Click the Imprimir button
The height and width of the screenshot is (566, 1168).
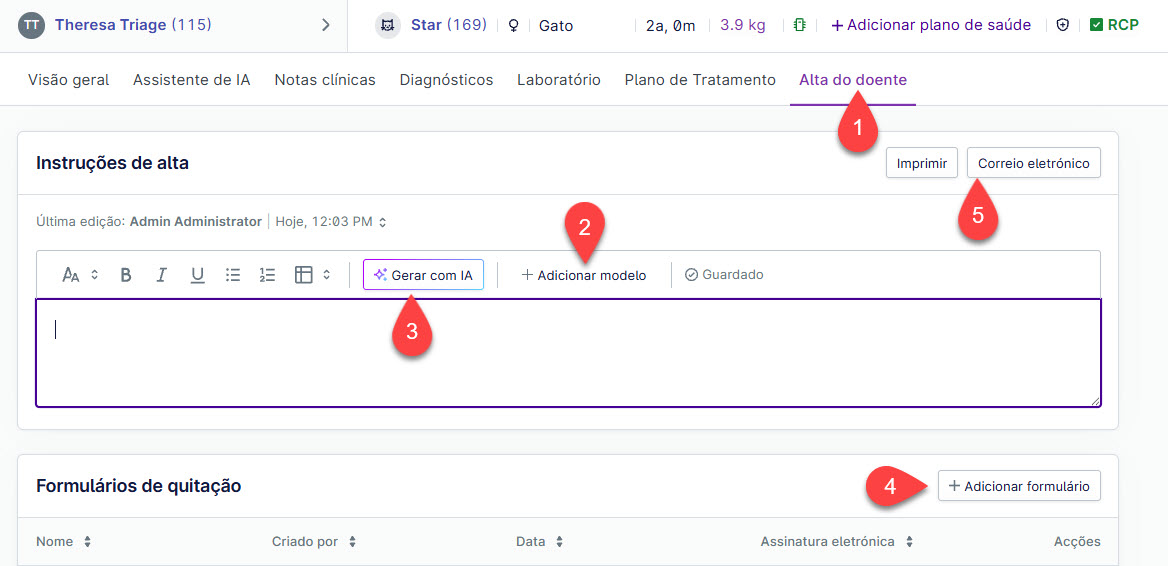[x=921, y=163]
